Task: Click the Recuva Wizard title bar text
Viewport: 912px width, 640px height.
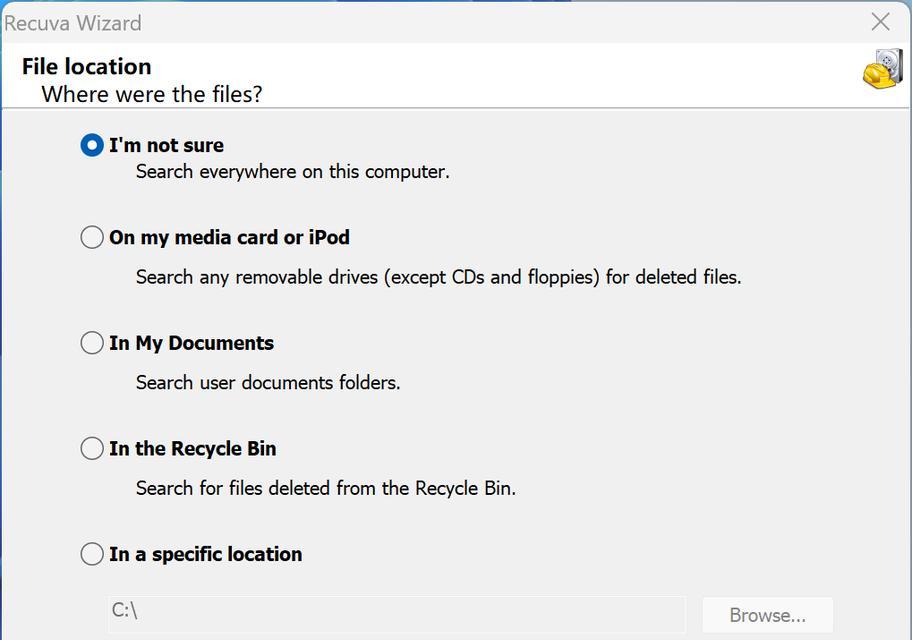Action: click(73, 23)
